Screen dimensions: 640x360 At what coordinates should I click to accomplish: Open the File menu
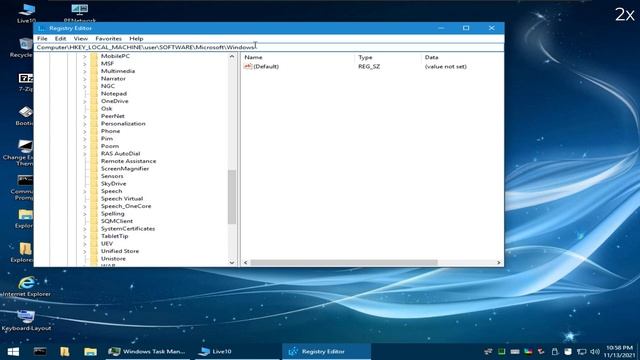click(x=42, y=38)
